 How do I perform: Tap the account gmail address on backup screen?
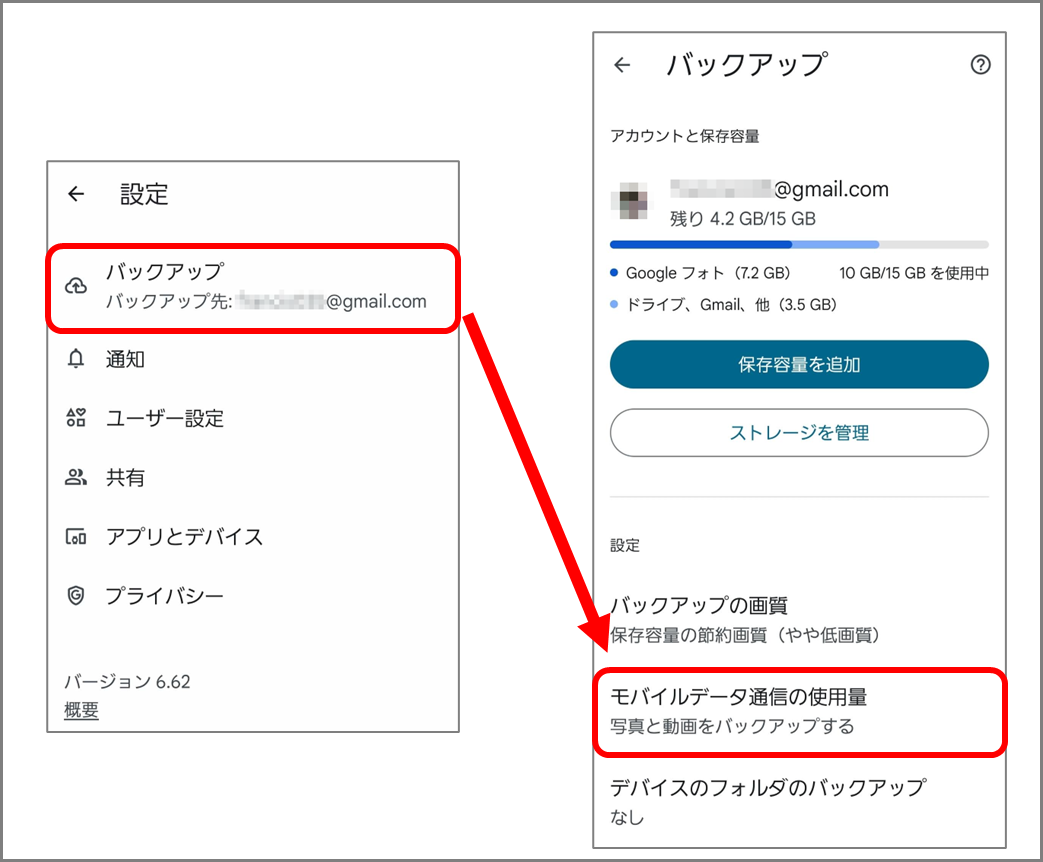click(779, 189)
